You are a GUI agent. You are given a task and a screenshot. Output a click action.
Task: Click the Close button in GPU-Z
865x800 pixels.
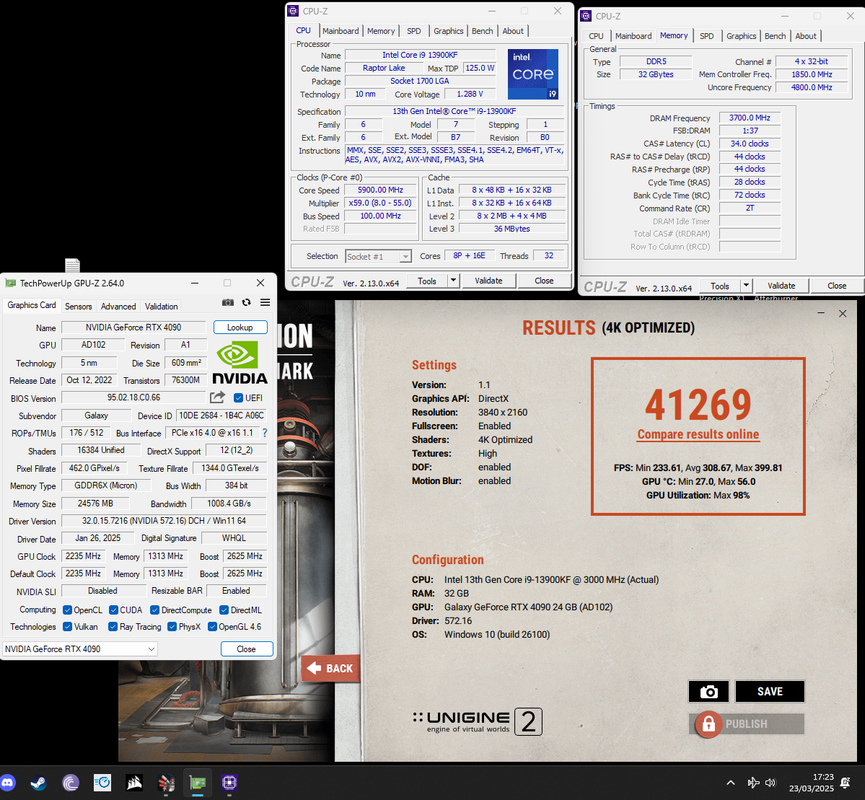[247, 649]
